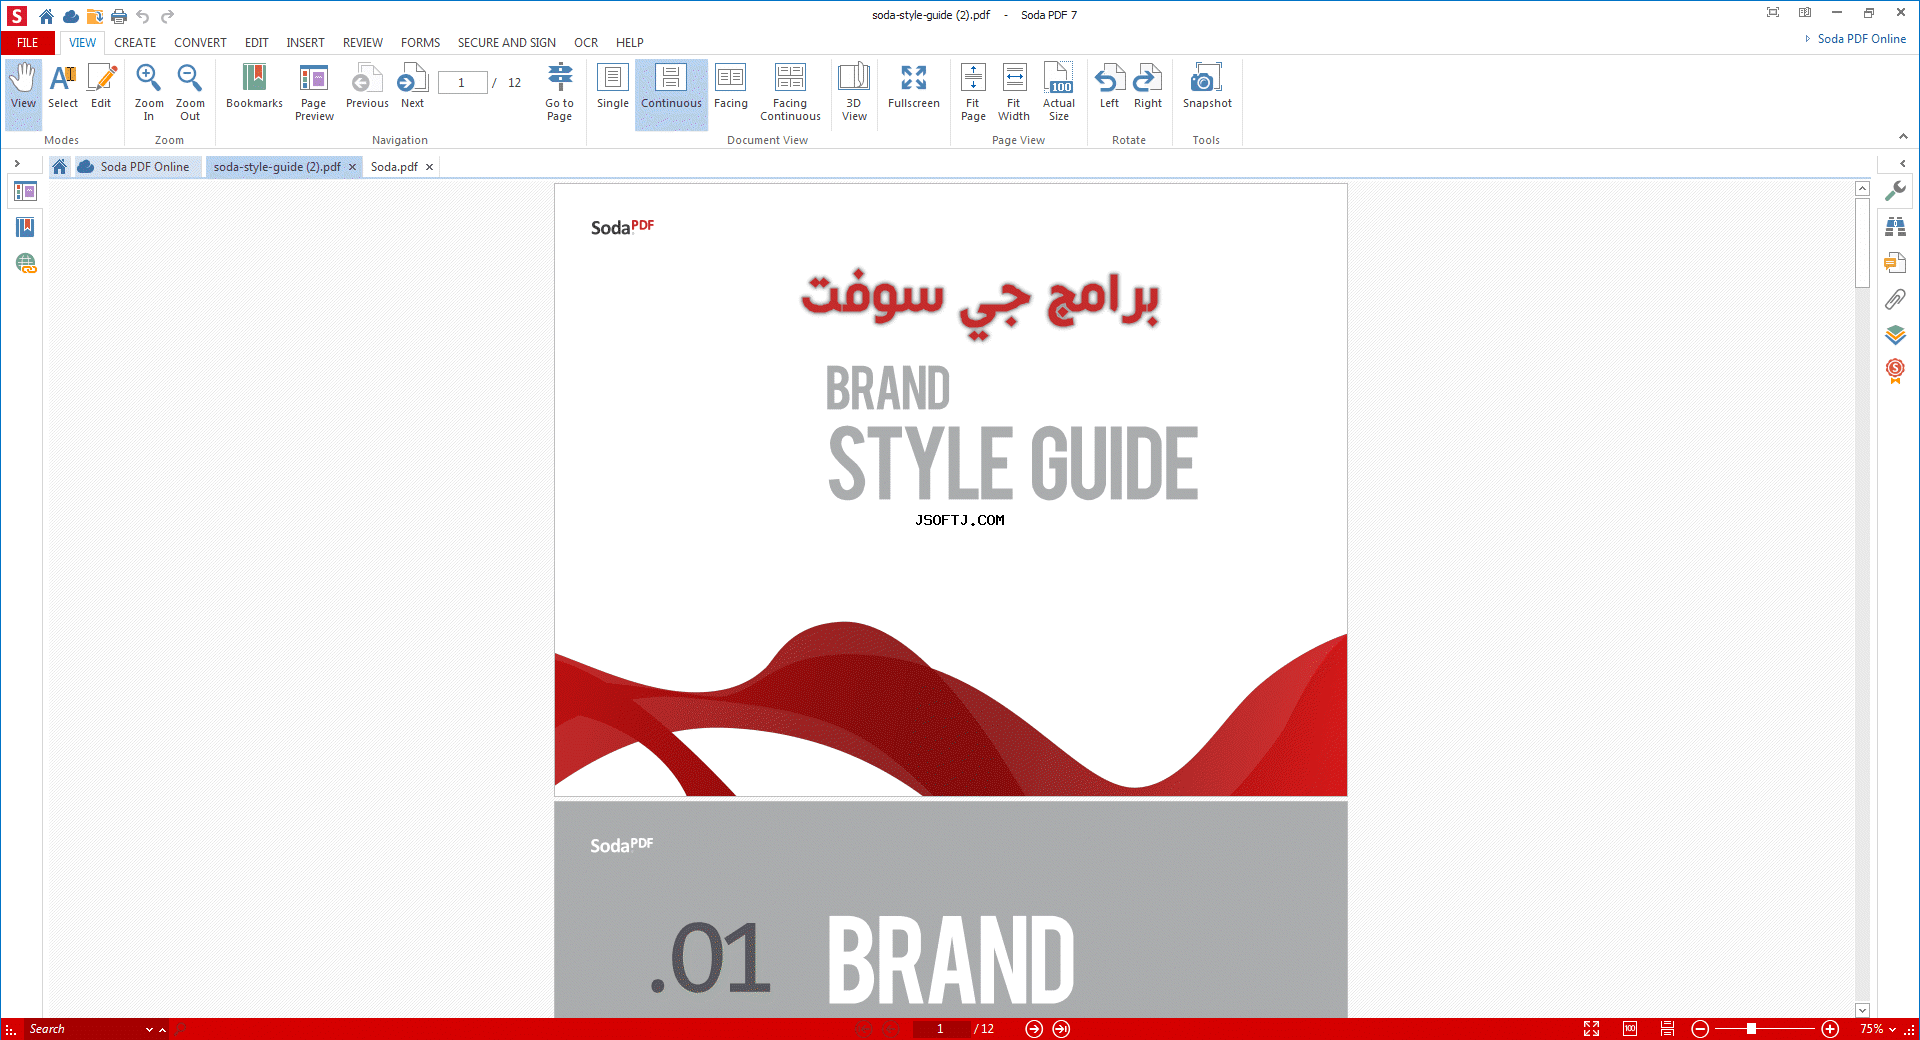This screenshot has width=1920, height=1040.
Task: Open the Bookmarks panel from ribbon
Action: point(254,87)
